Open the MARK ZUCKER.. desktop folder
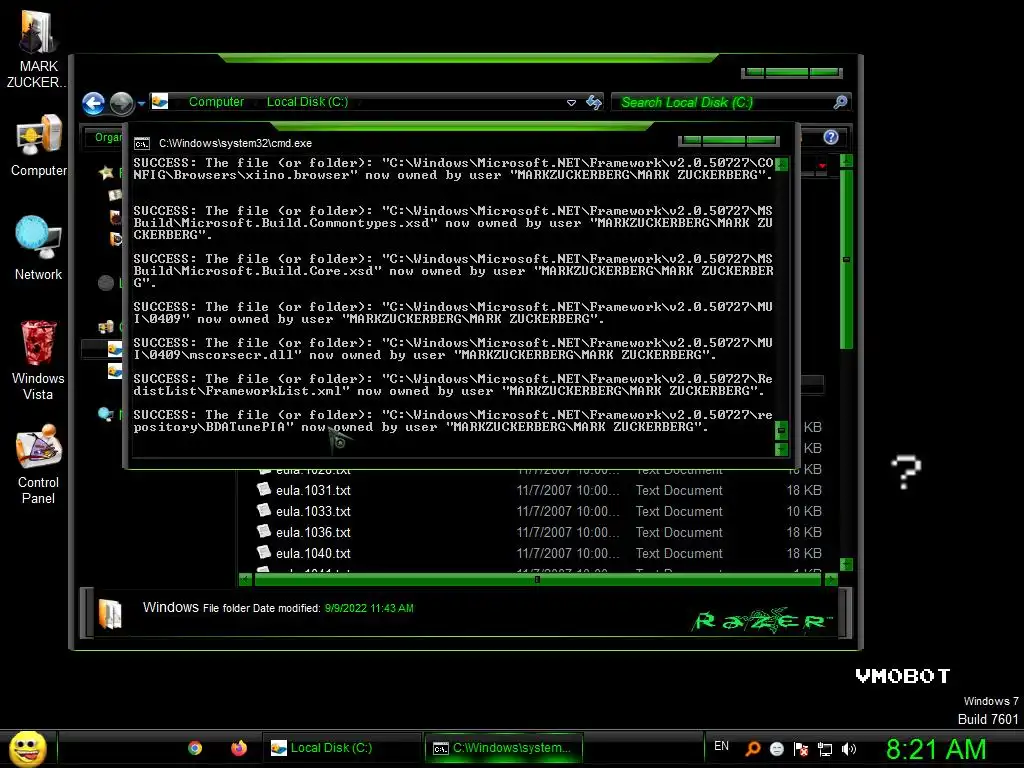 coord(38,49)
